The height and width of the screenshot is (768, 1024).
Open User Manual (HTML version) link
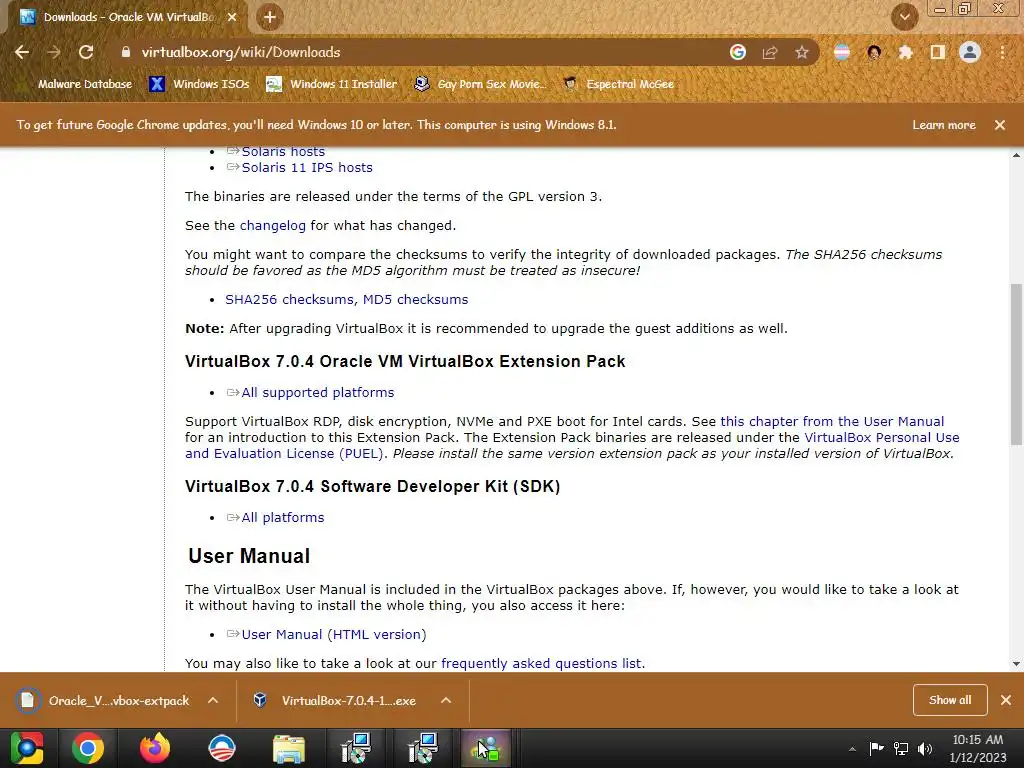click(x=333, y=634)
